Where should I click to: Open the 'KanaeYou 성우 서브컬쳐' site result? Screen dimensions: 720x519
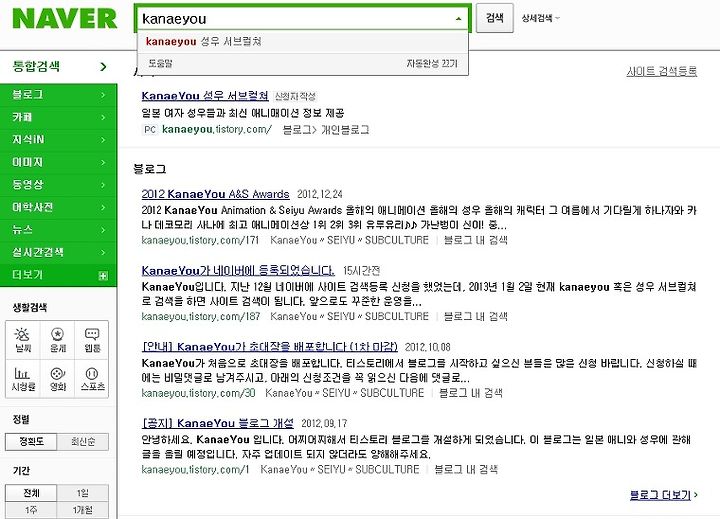205,96
